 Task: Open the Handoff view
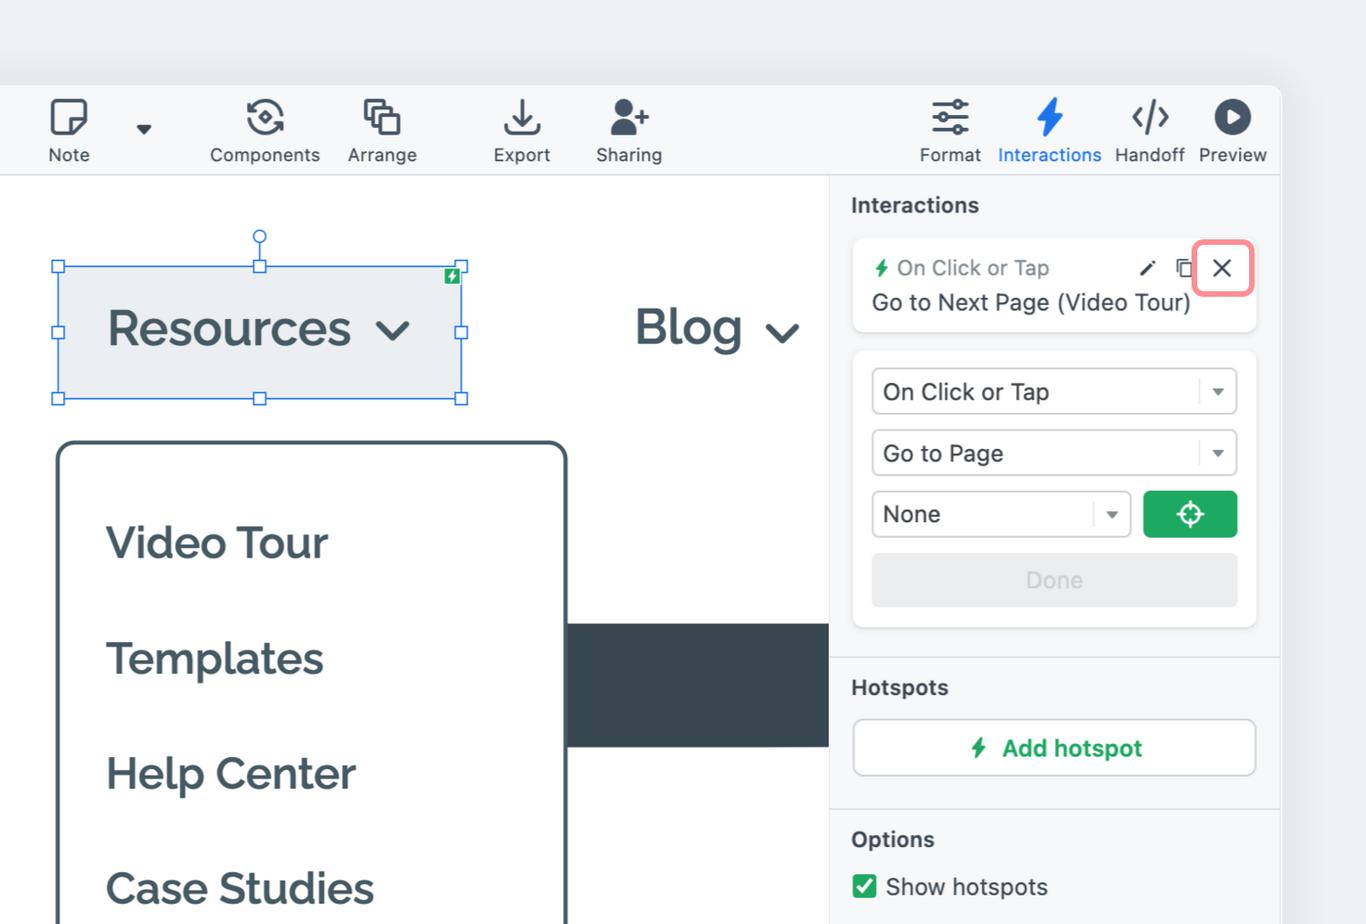pyautogui.click(x=1150, y=131)
